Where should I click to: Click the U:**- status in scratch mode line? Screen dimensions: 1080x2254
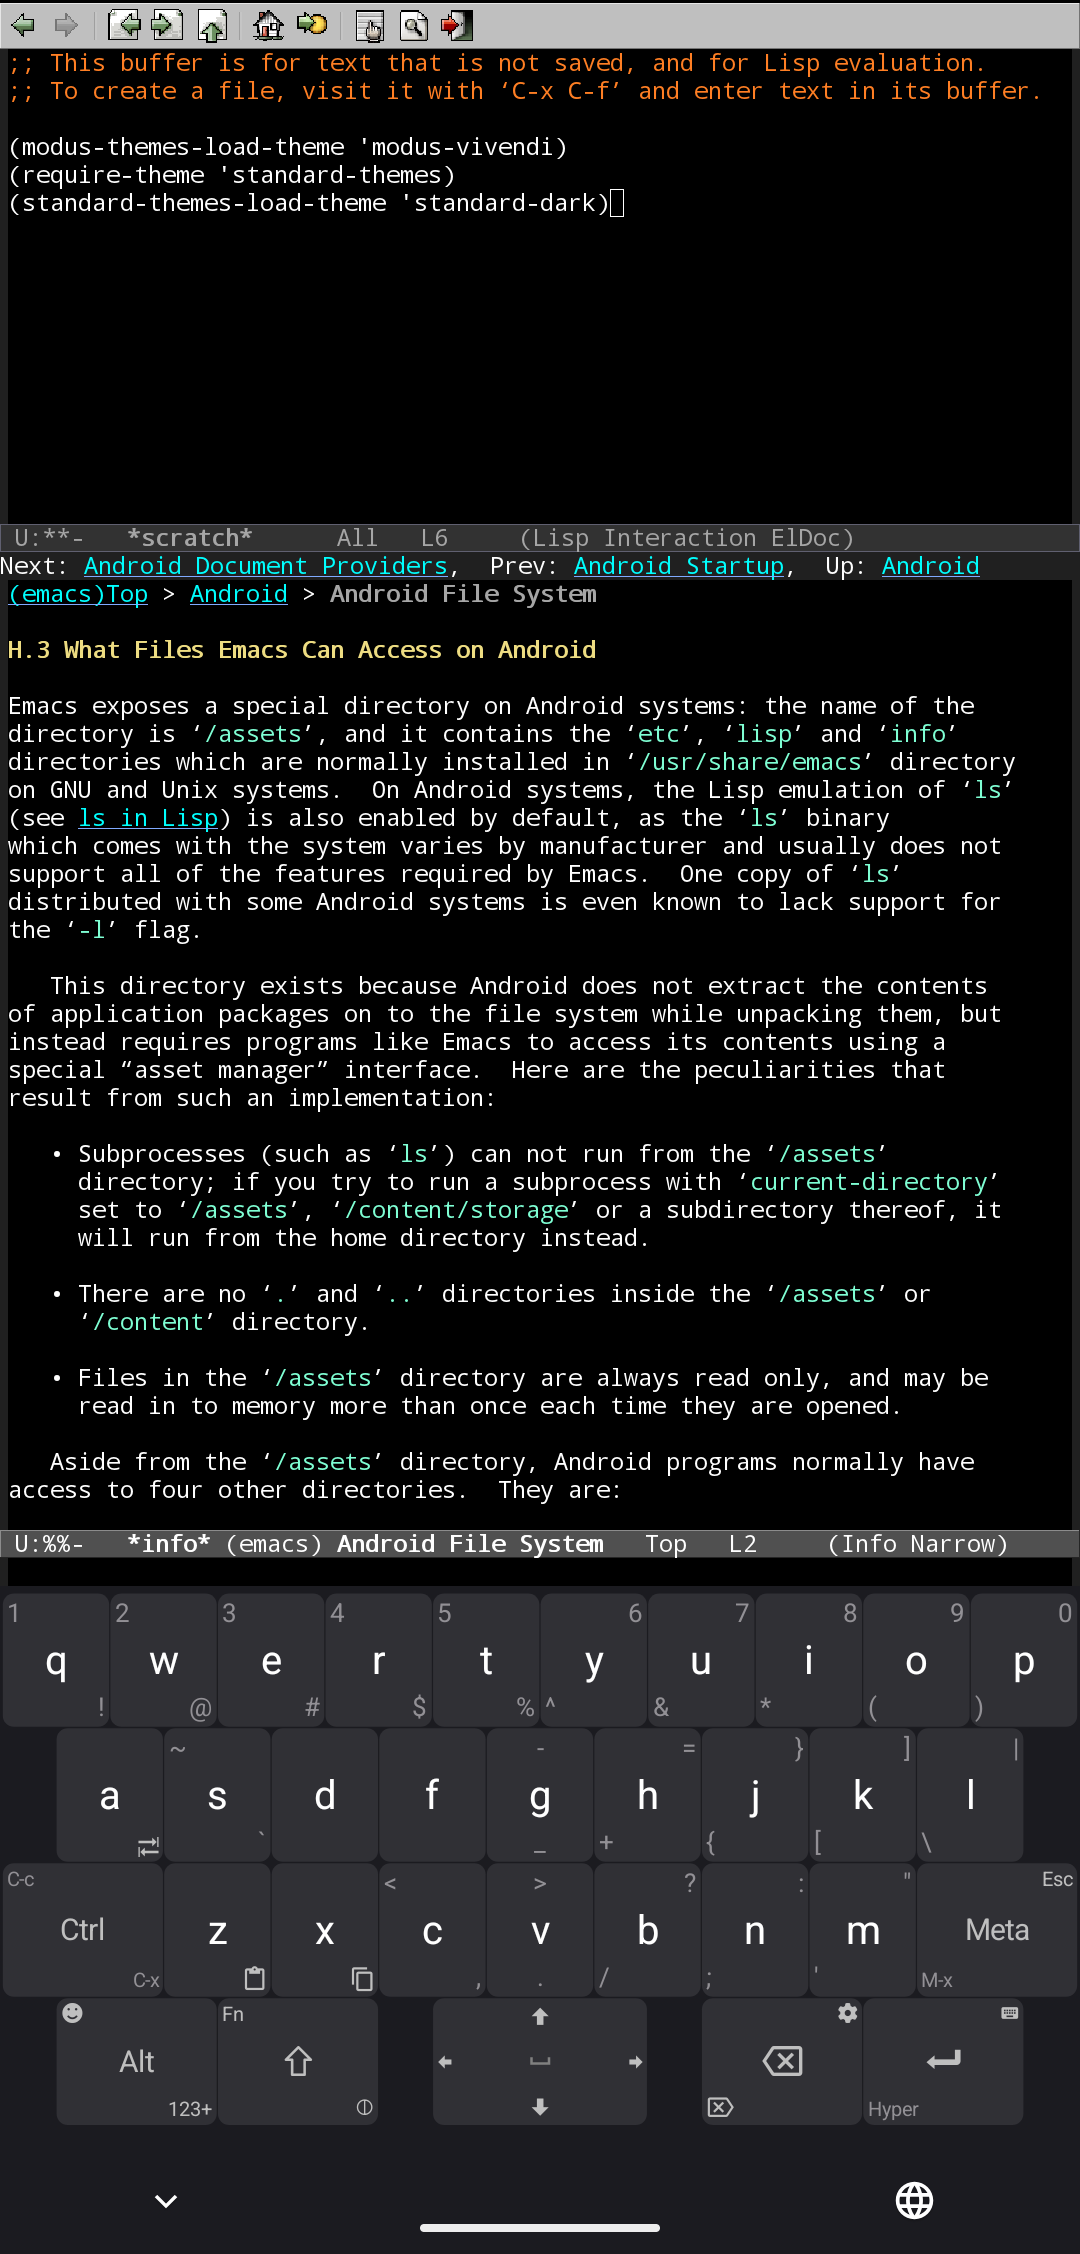[x=49, y=538]
